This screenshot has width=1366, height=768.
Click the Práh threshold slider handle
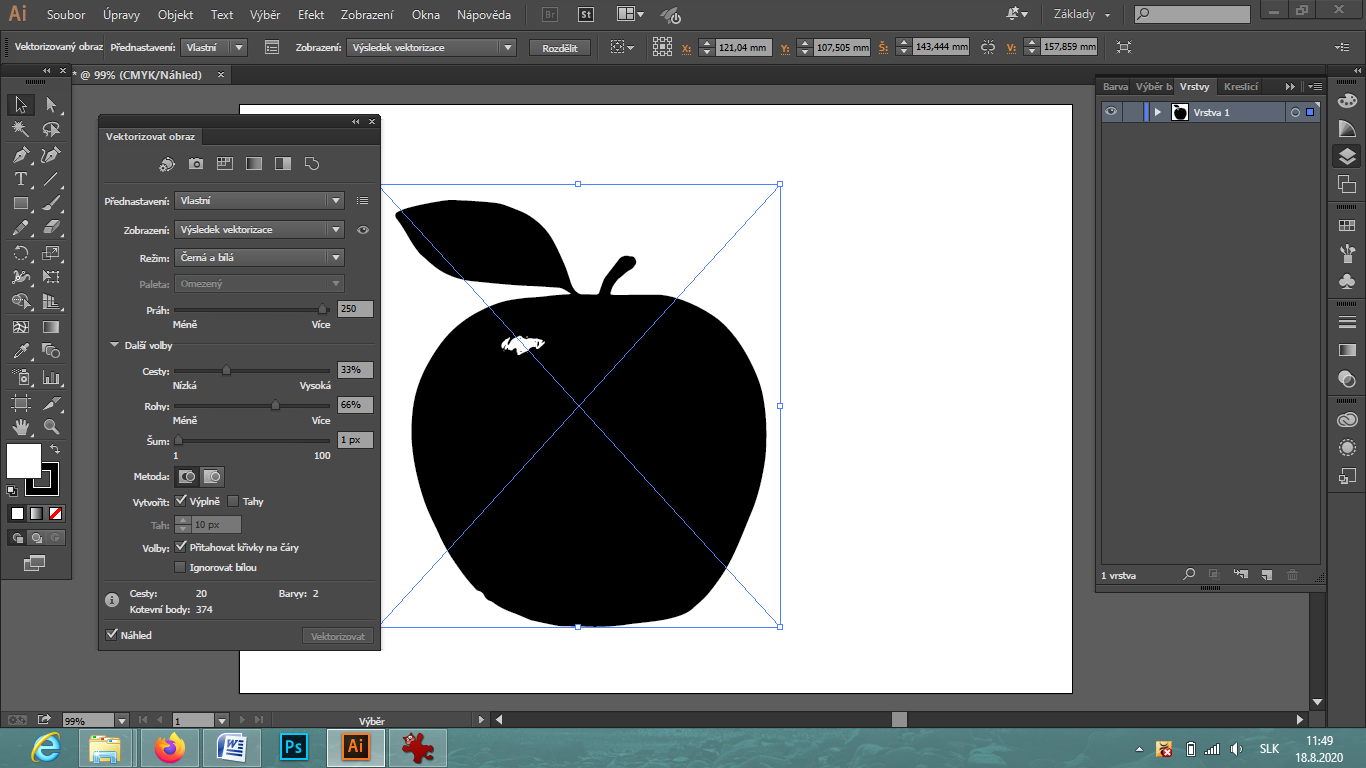coord(323,310)
